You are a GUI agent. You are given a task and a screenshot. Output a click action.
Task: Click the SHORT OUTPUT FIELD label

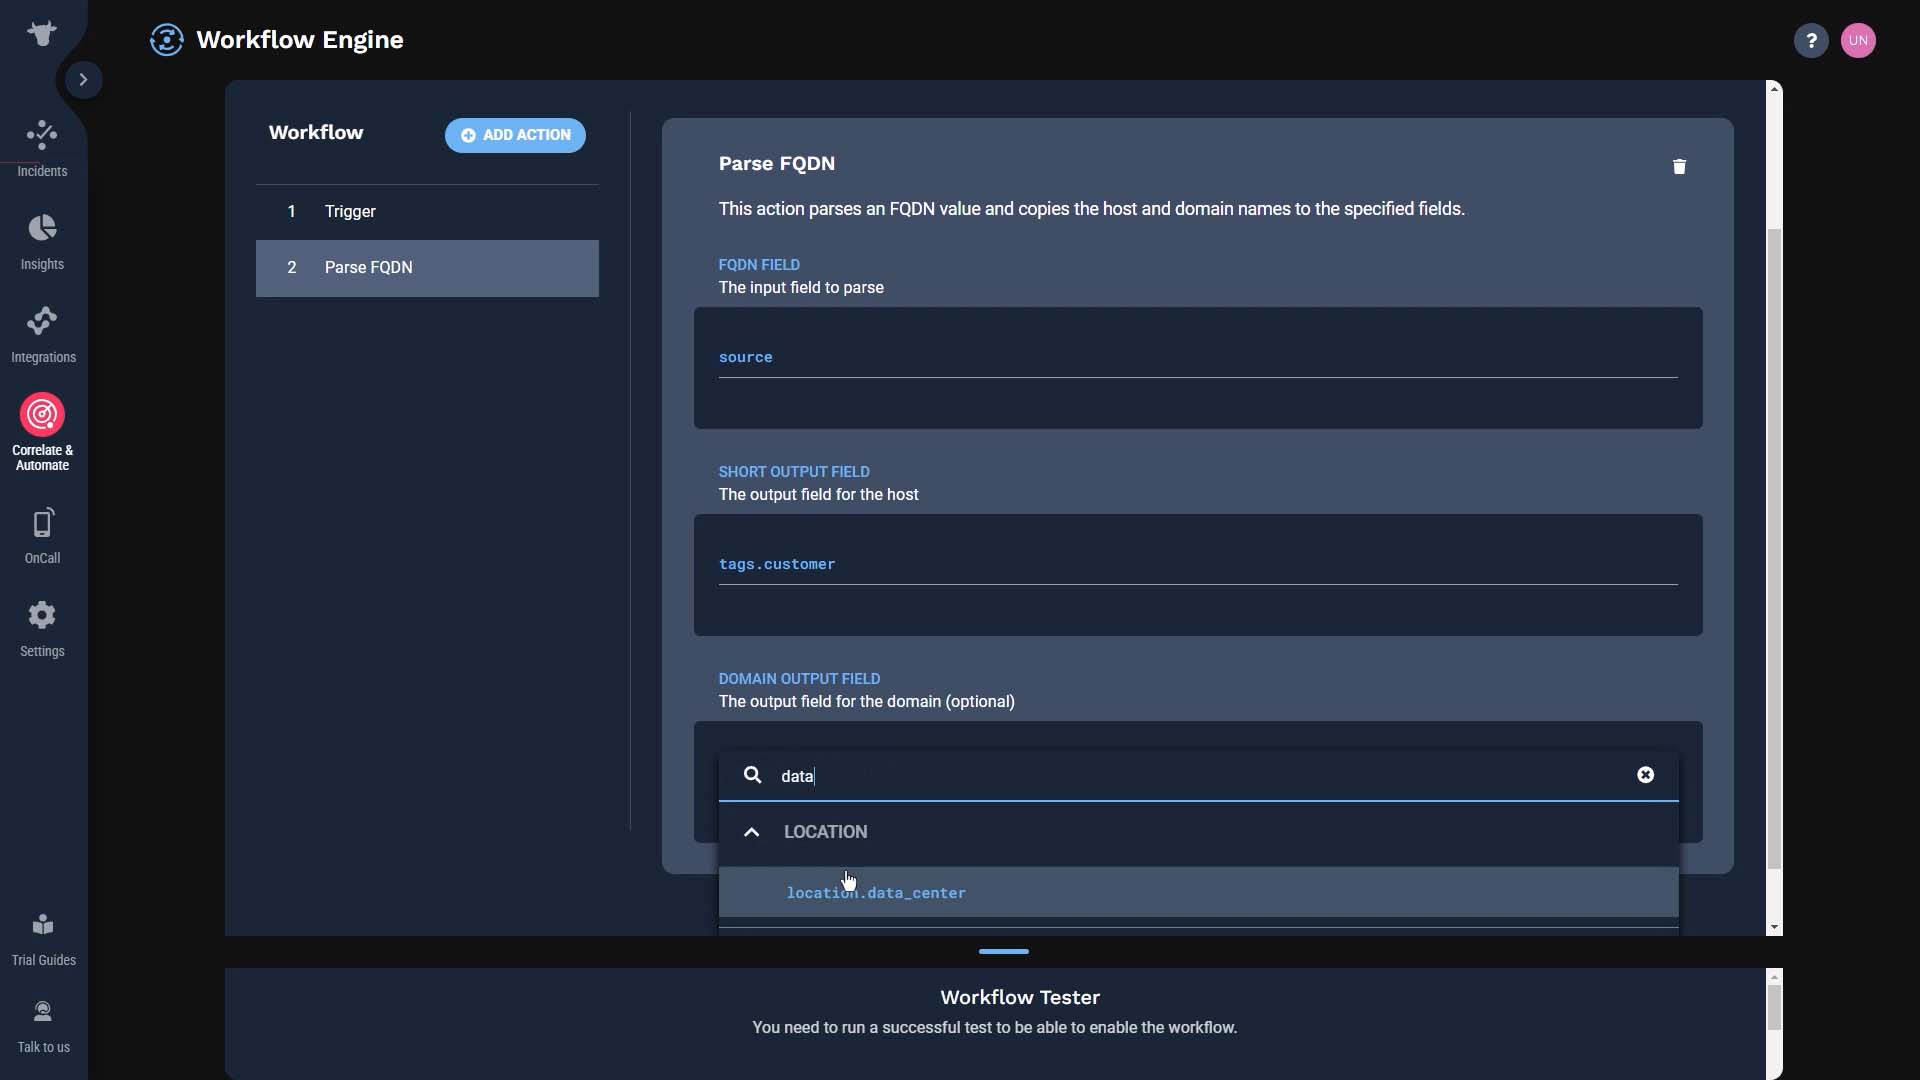794,472
